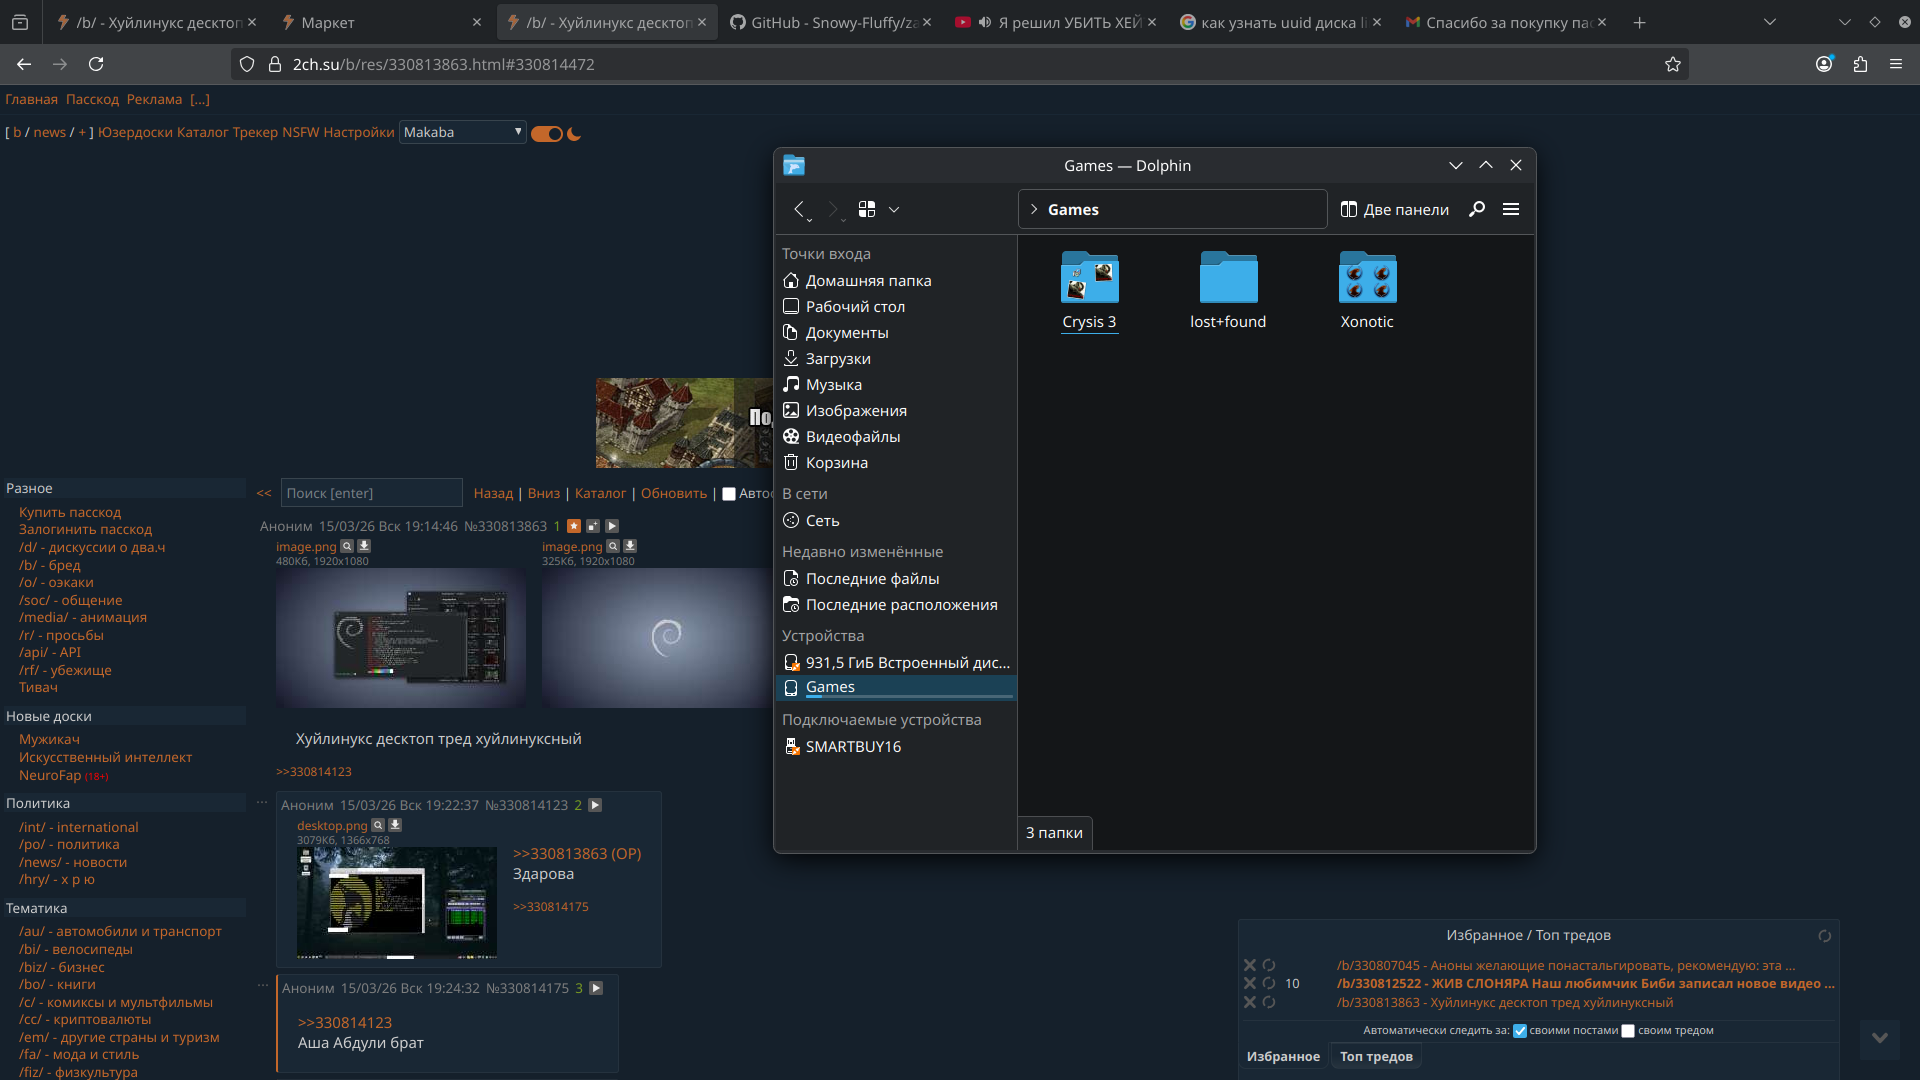The width and height of the screenshot is (1920, 1080).
Task: Click the 'Обновить' thread link
Action: click(x=673, y=493)
